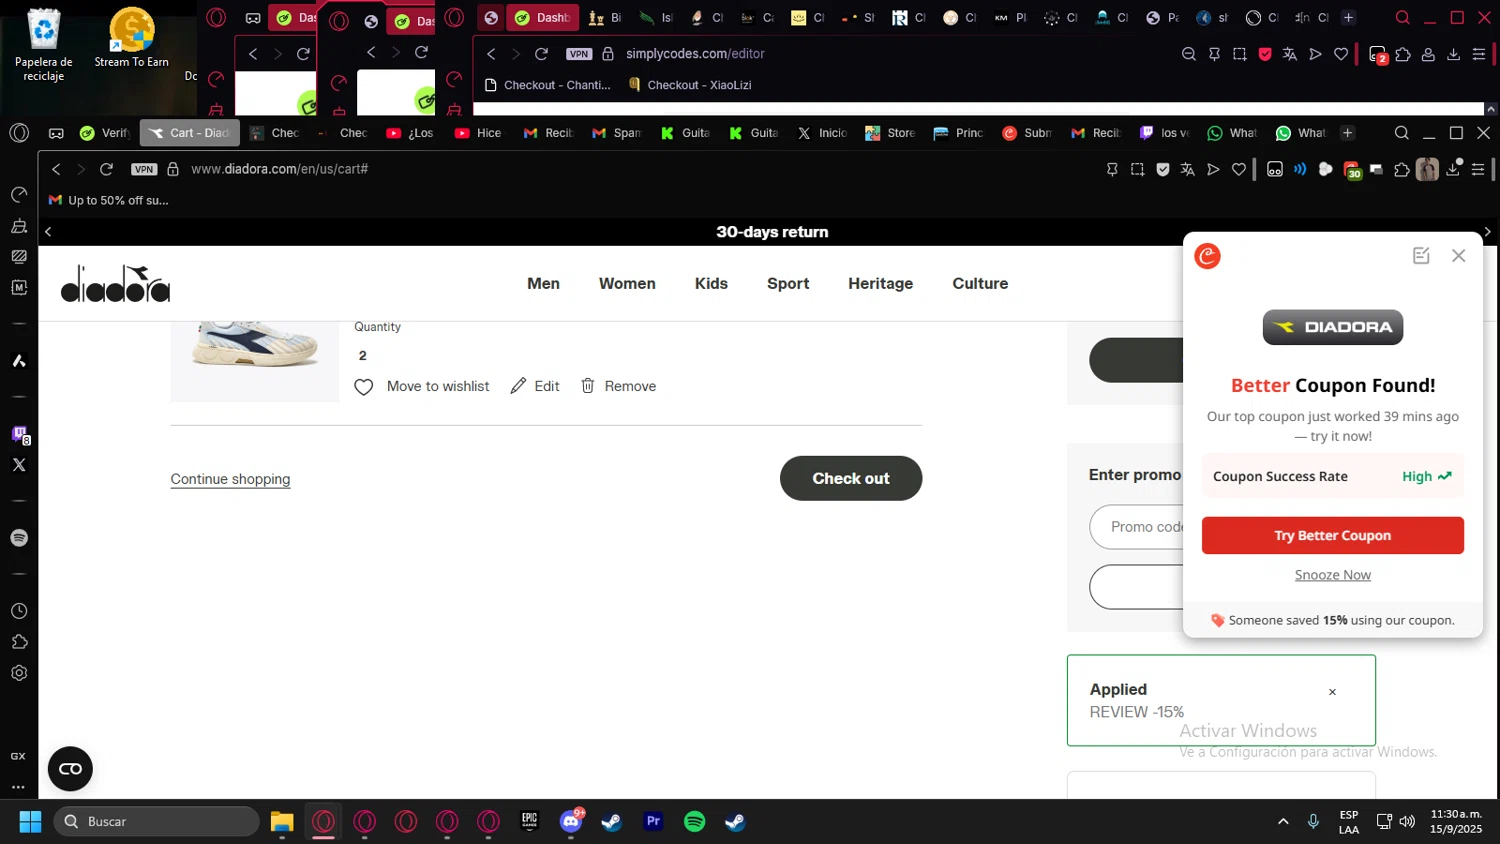
Task: Show the next banner message with right arrow
Action: click(1487, 232)
